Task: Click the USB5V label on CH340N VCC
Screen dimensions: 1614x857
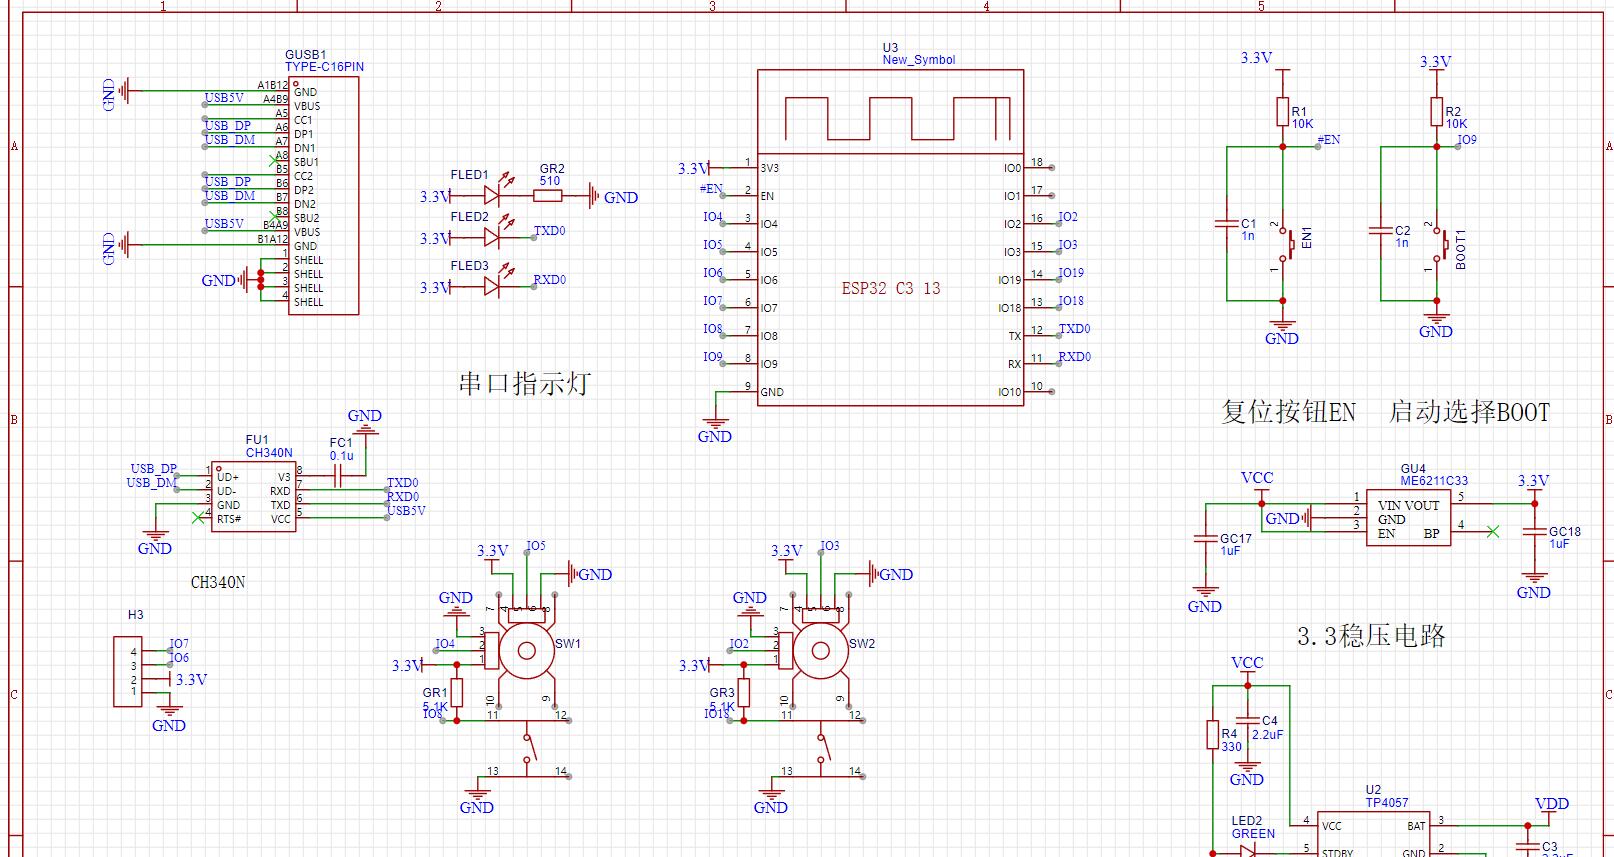Action: pyautogui.click(x=406, y=511)
